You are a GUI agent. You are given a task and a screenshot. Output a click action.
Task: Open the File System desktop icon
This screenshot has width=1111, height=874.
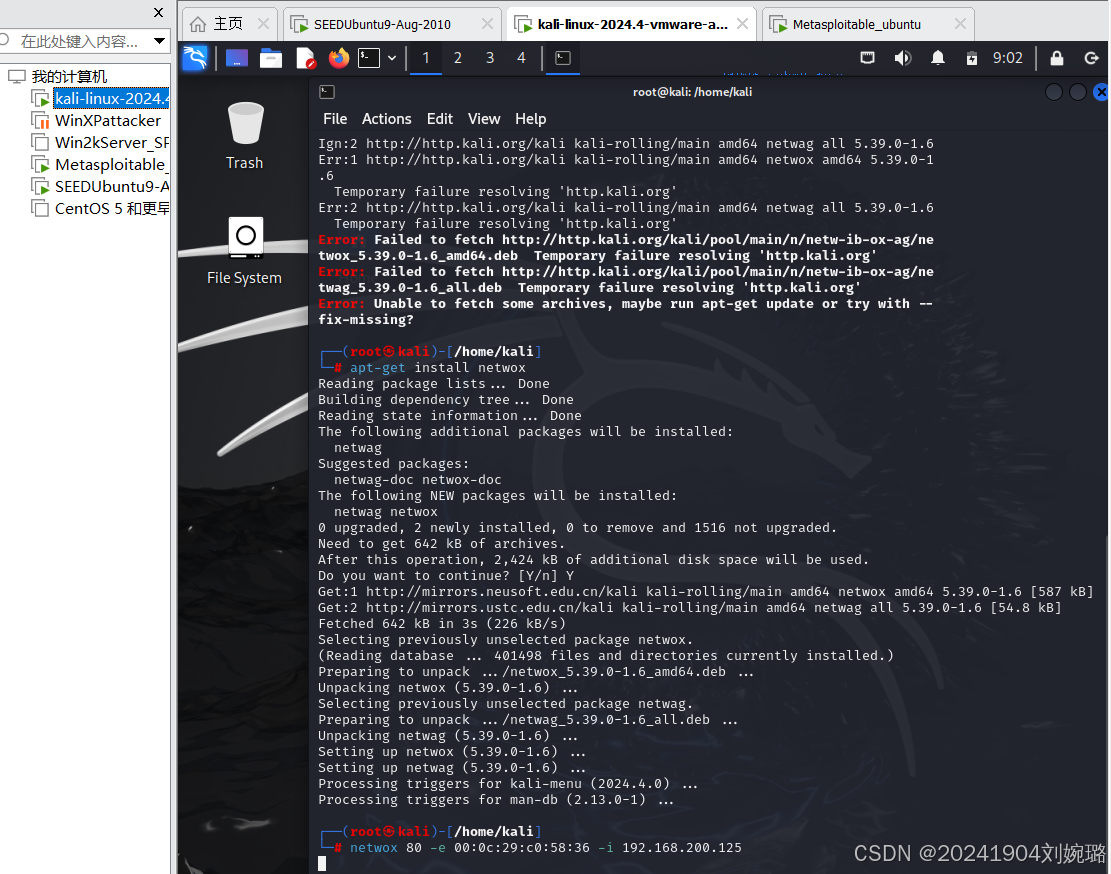245,251
